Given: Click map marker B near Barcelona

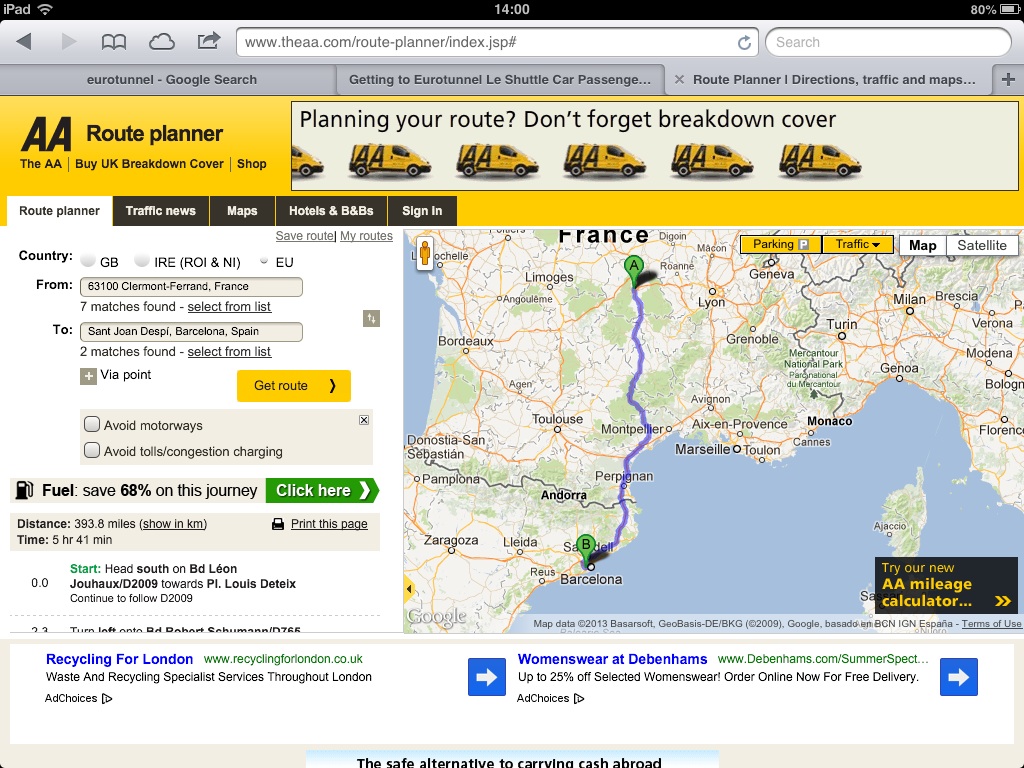Looking at the screenshot, I should click(x=586, y=549).
